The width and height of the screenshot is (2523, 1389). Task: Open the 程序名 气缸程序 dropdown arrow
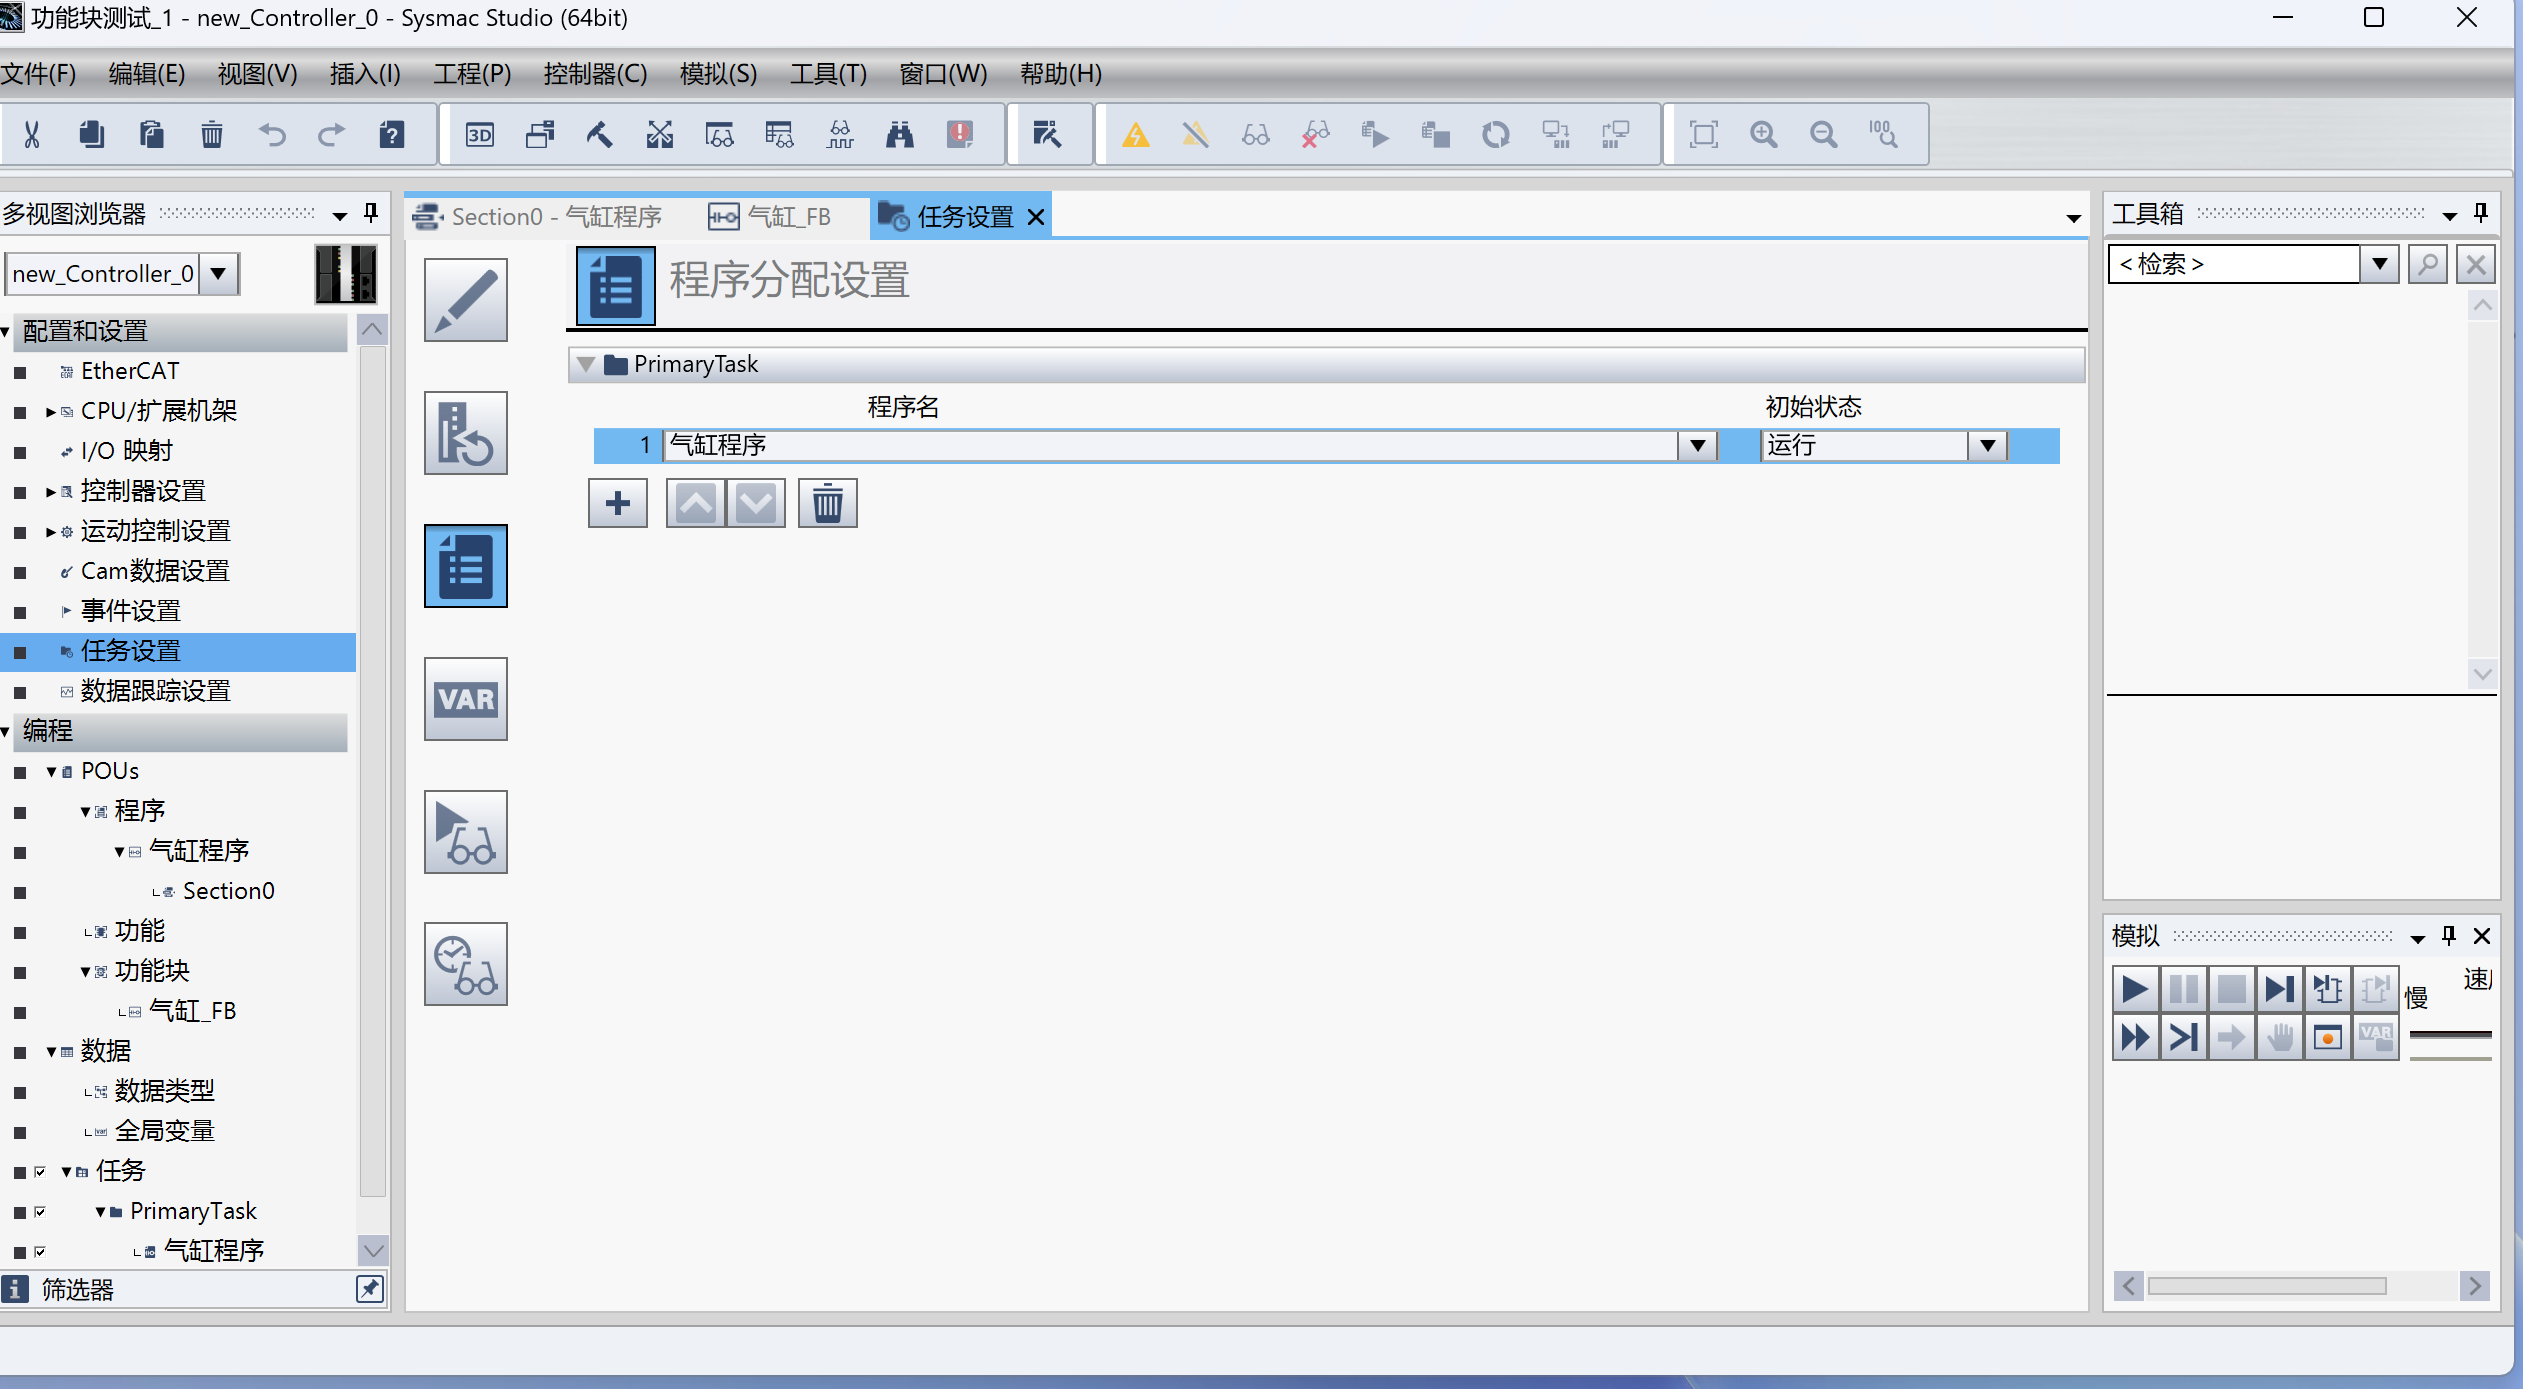pyautogui.click(x=1697, y=446)
